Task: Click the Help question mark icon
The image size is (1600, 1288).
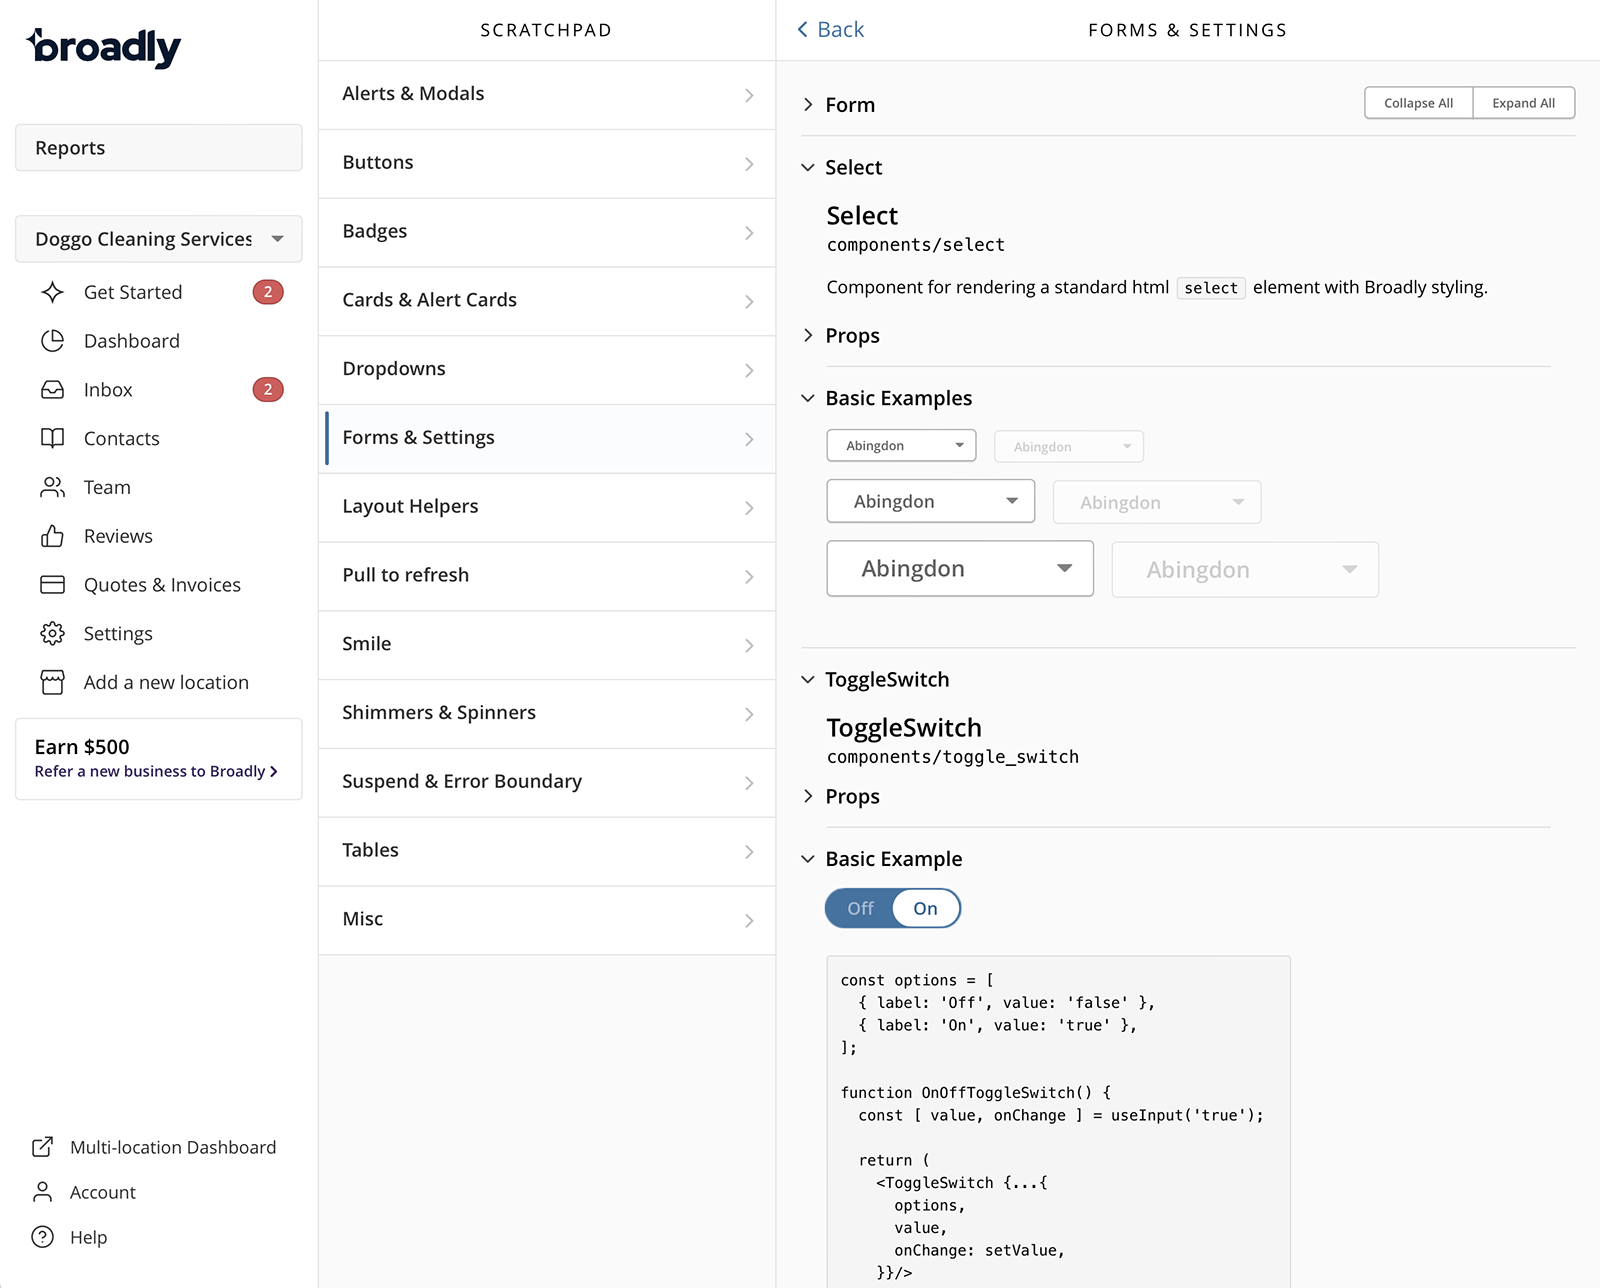Action: (x=43, y=1237)
